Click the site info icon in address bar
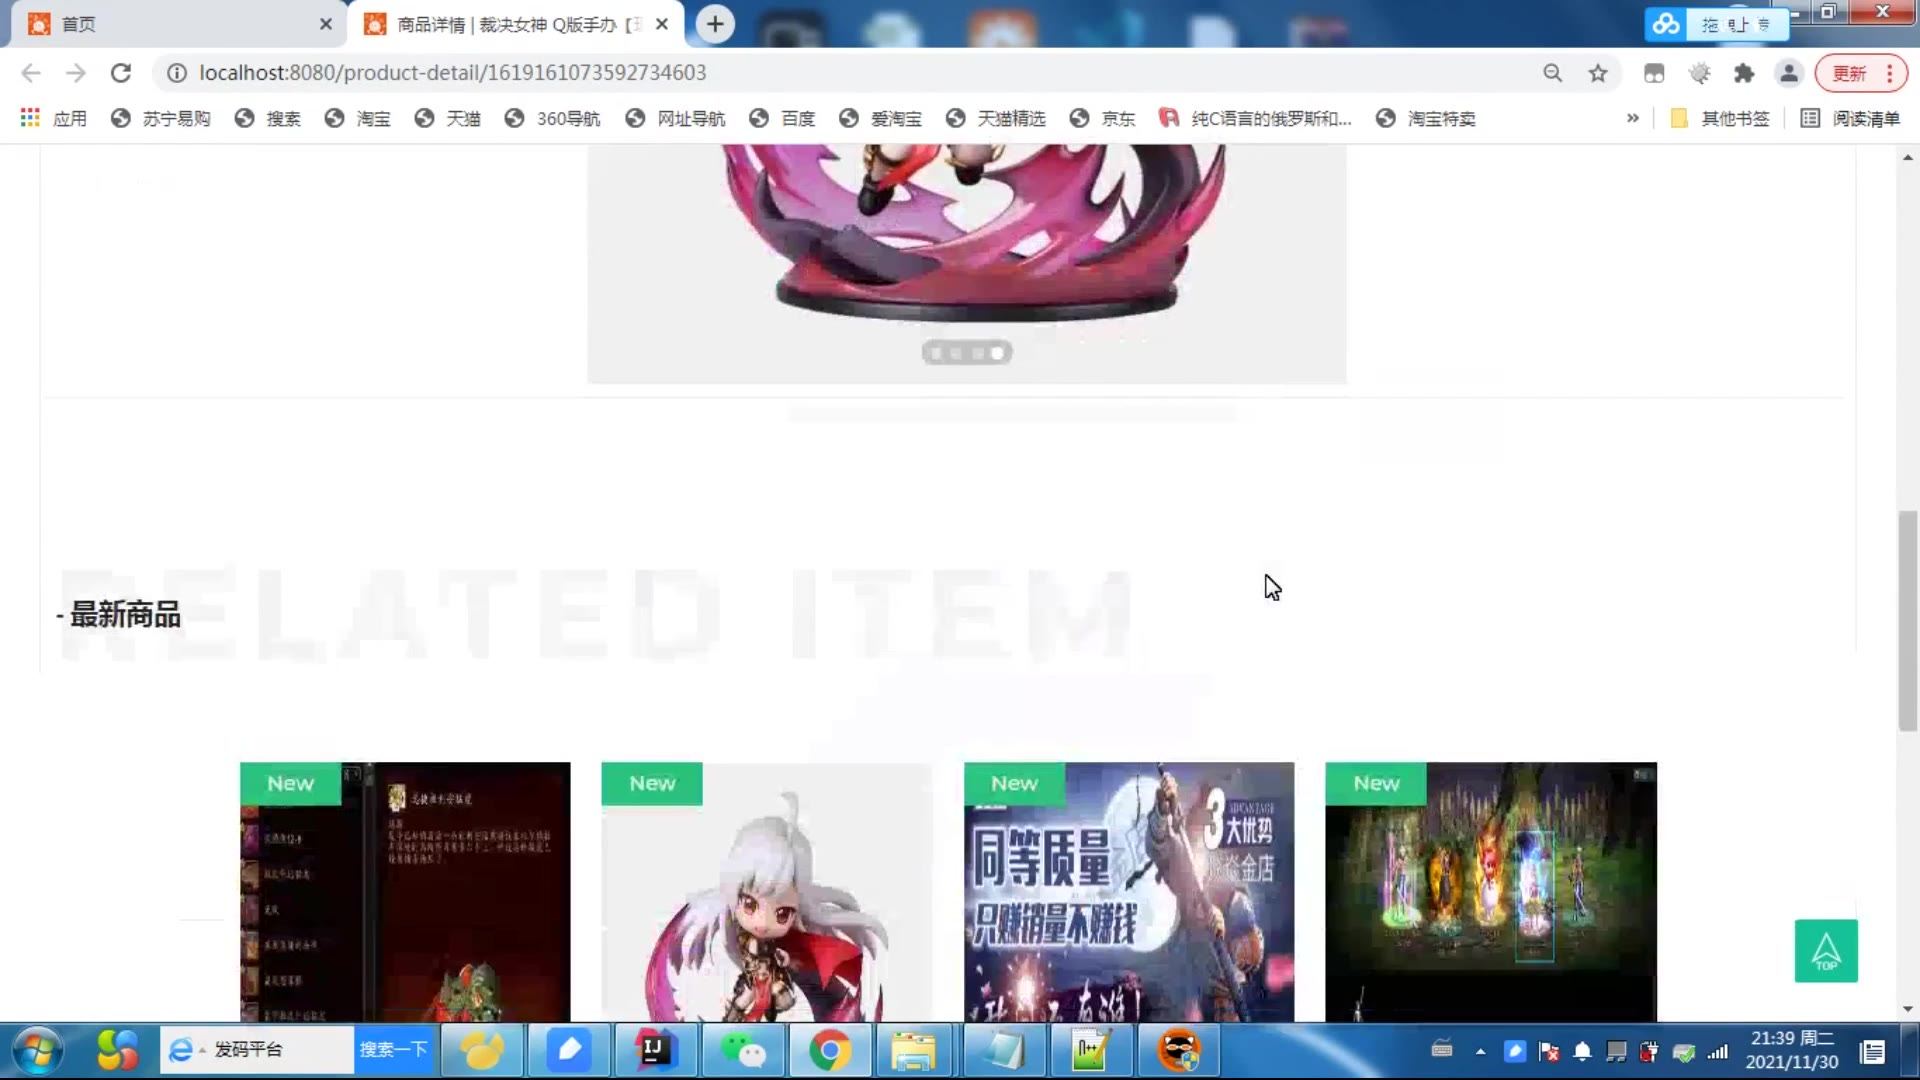 [x=177, y=73]
